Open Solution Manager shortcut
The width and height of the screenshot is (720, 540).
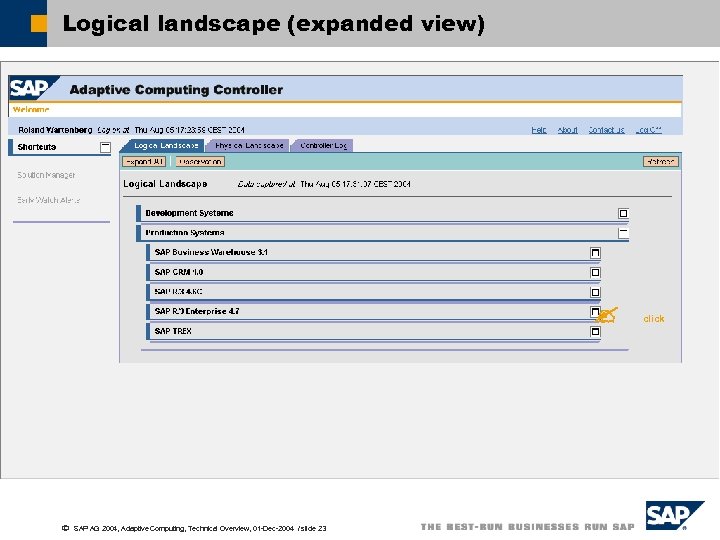(x=46, y=175)
